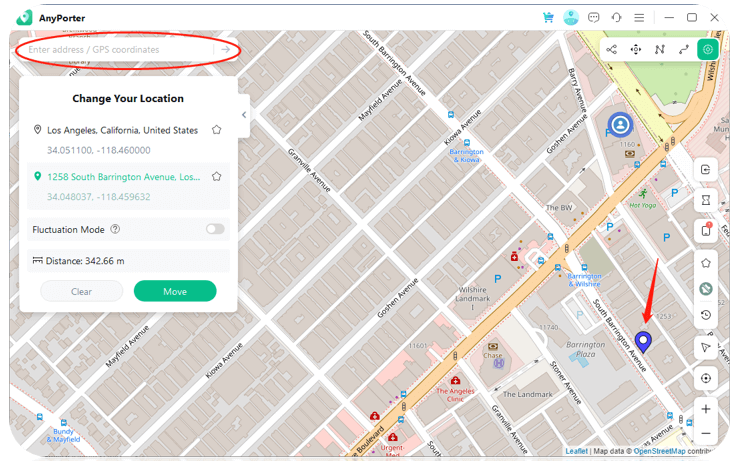The width and height of the screenshot is (747, 461).
Task: Click the Barrington & Kiowa bus stop label
Action: (466, 155)
